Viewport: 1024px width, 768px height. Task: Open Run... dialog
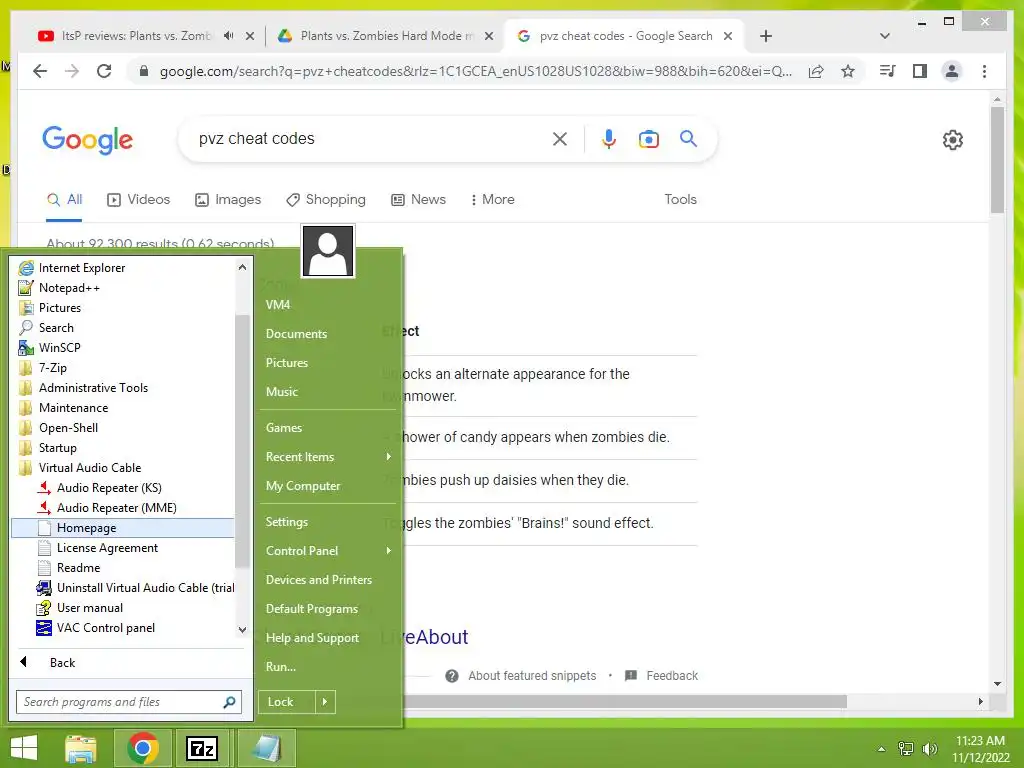click(x=328, y=667)
